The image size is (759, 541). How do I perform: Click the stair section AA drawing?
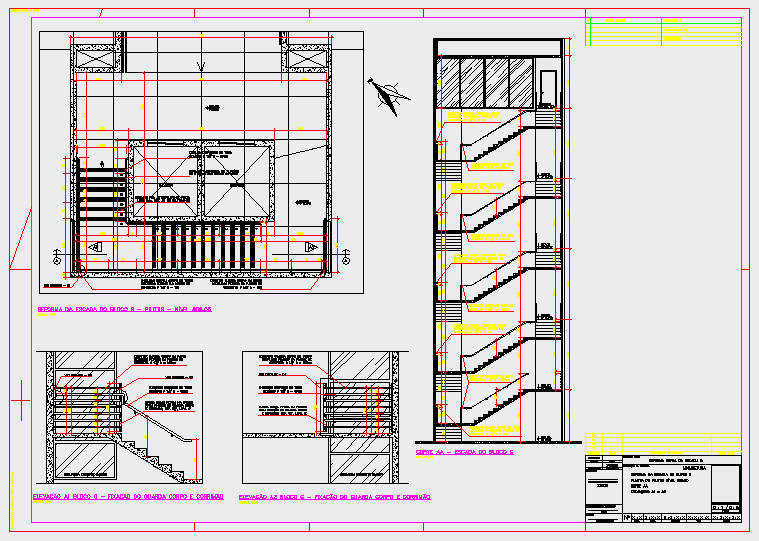click(499, 240)
